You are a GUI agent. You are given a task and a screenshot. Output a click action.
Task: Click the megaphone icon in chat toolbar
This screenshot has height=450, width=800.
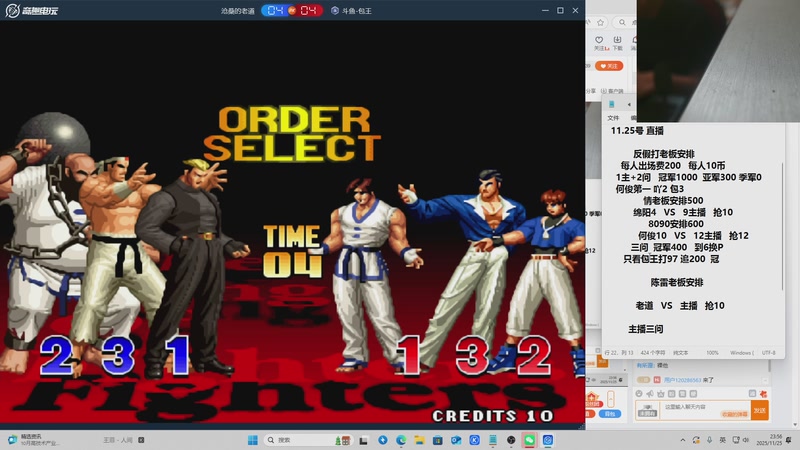(650, 394)
